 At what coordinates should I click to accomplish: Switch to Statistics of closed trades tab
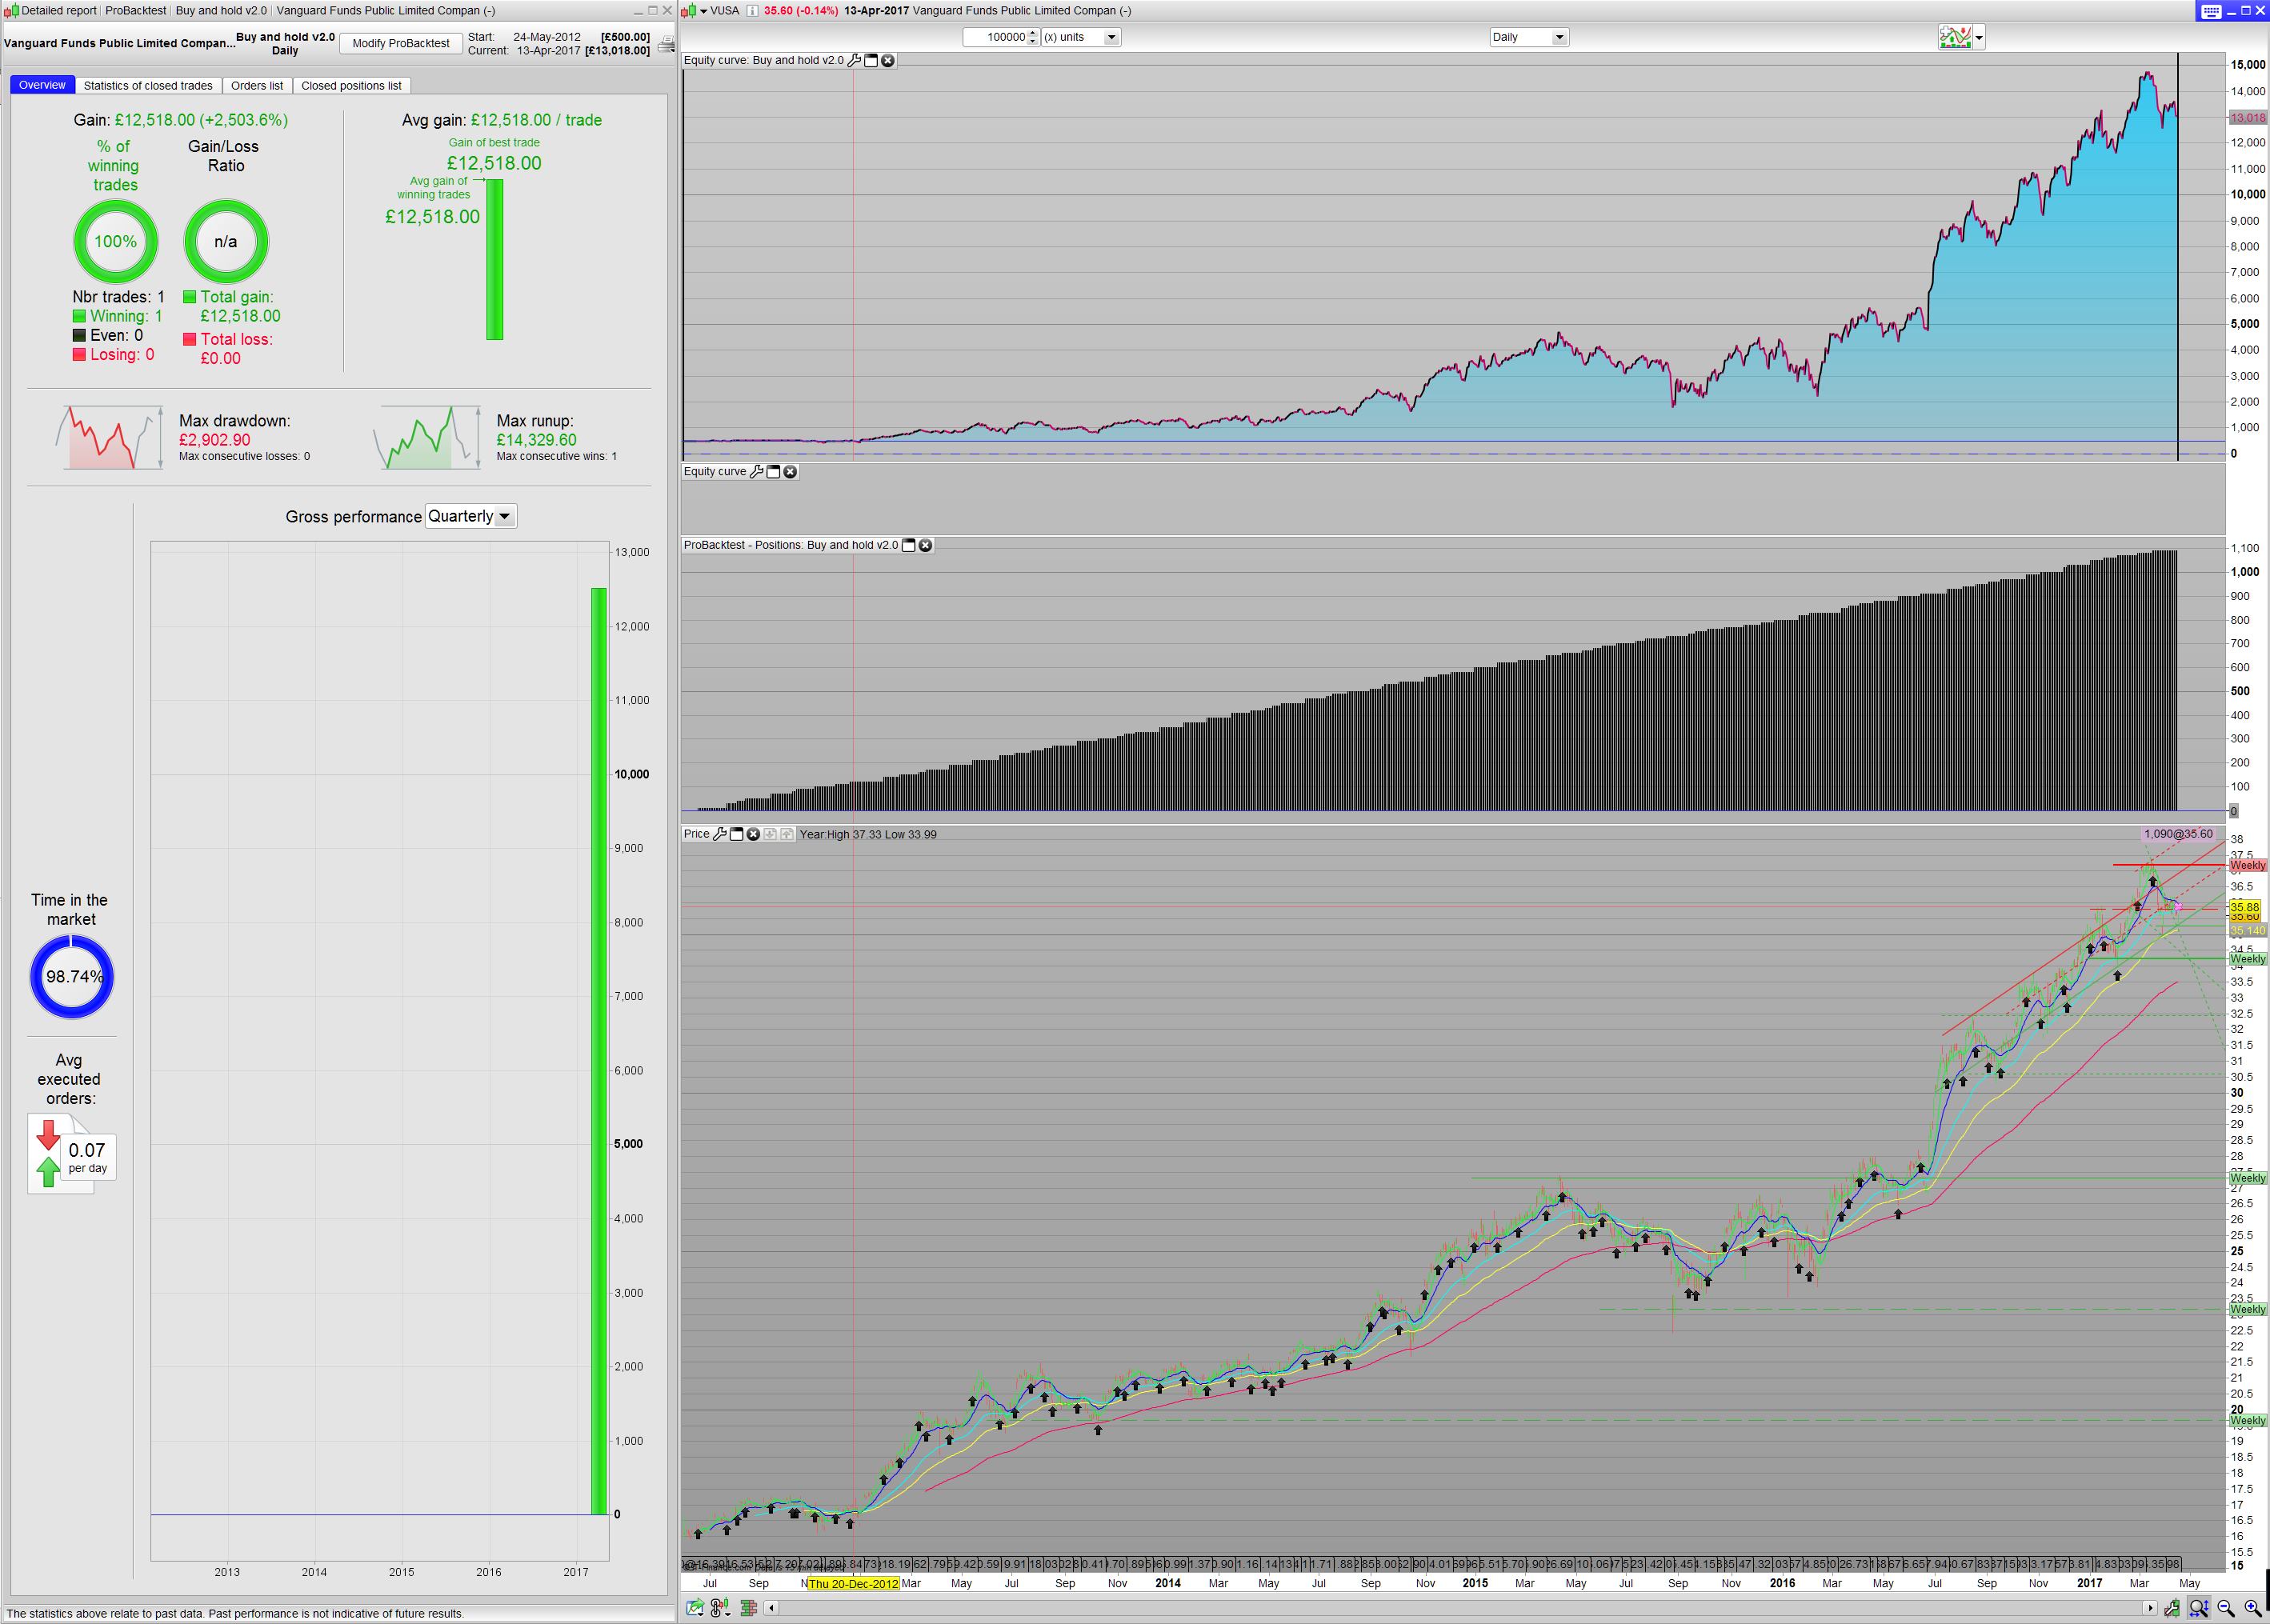pos(148,85)
